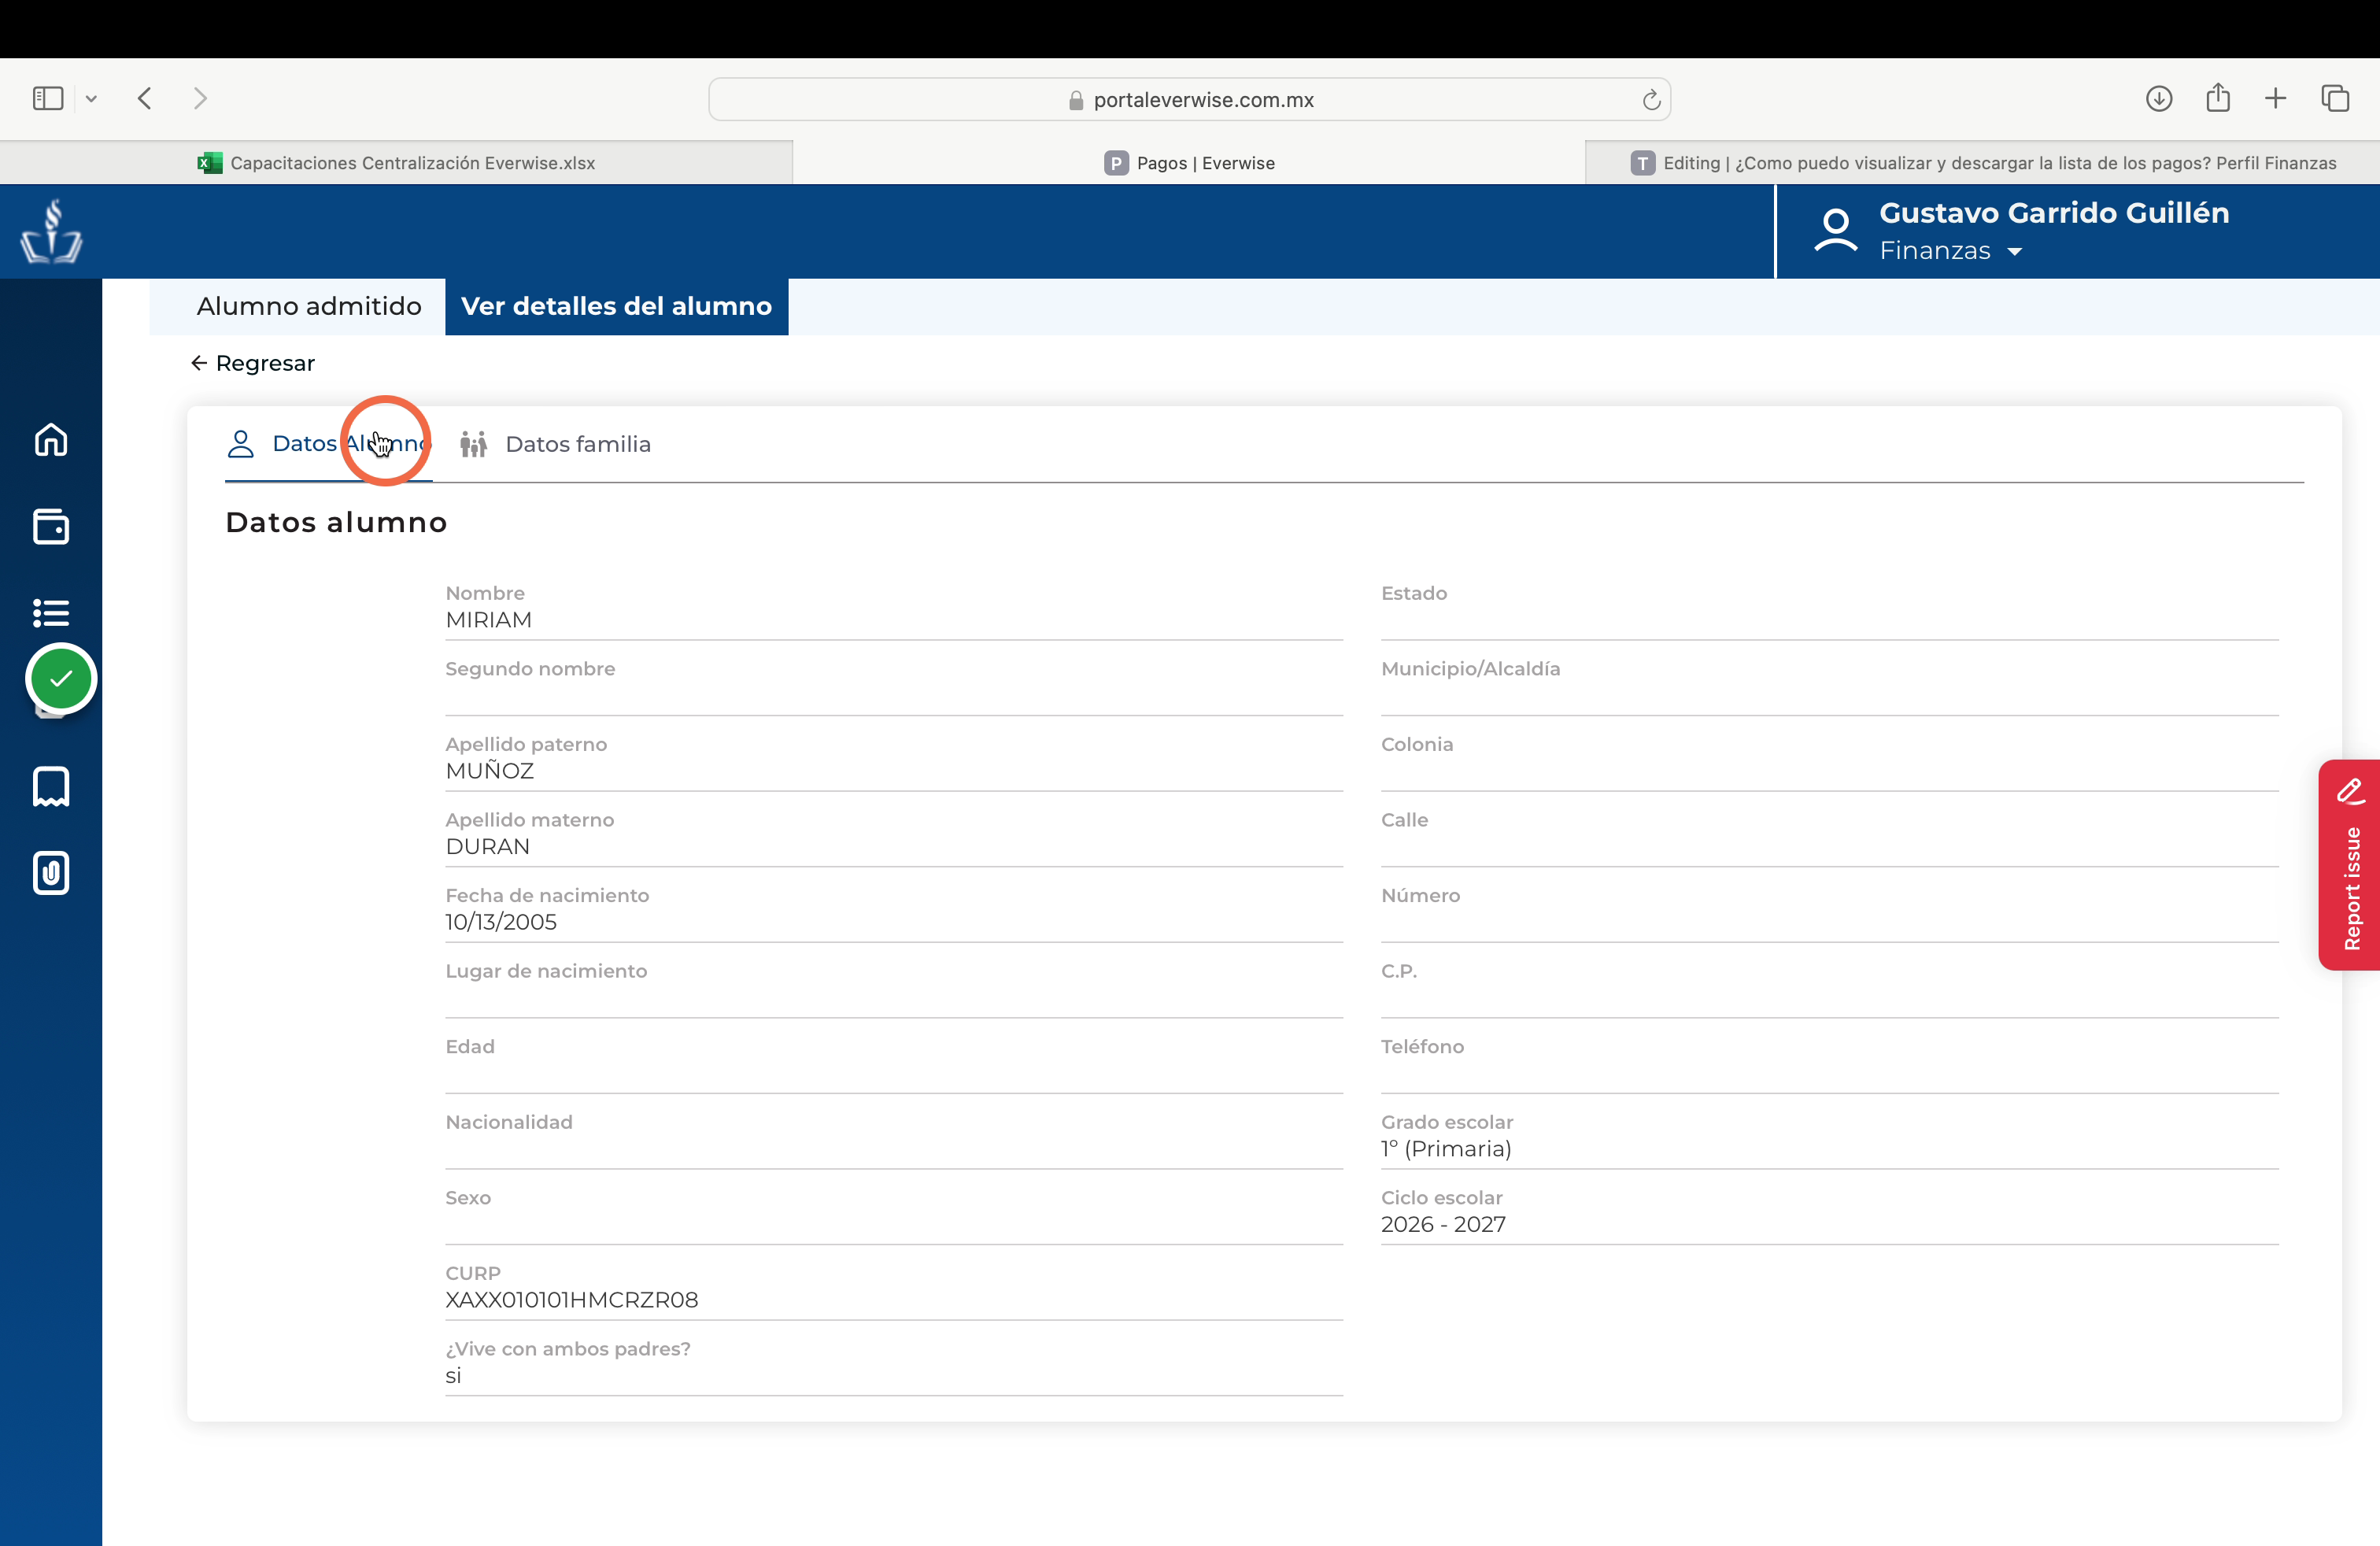Click the CURP value XAXX010101HMCRZR08
The width and height of the screenshot is (2380, 1546).
click(572, 1300)
